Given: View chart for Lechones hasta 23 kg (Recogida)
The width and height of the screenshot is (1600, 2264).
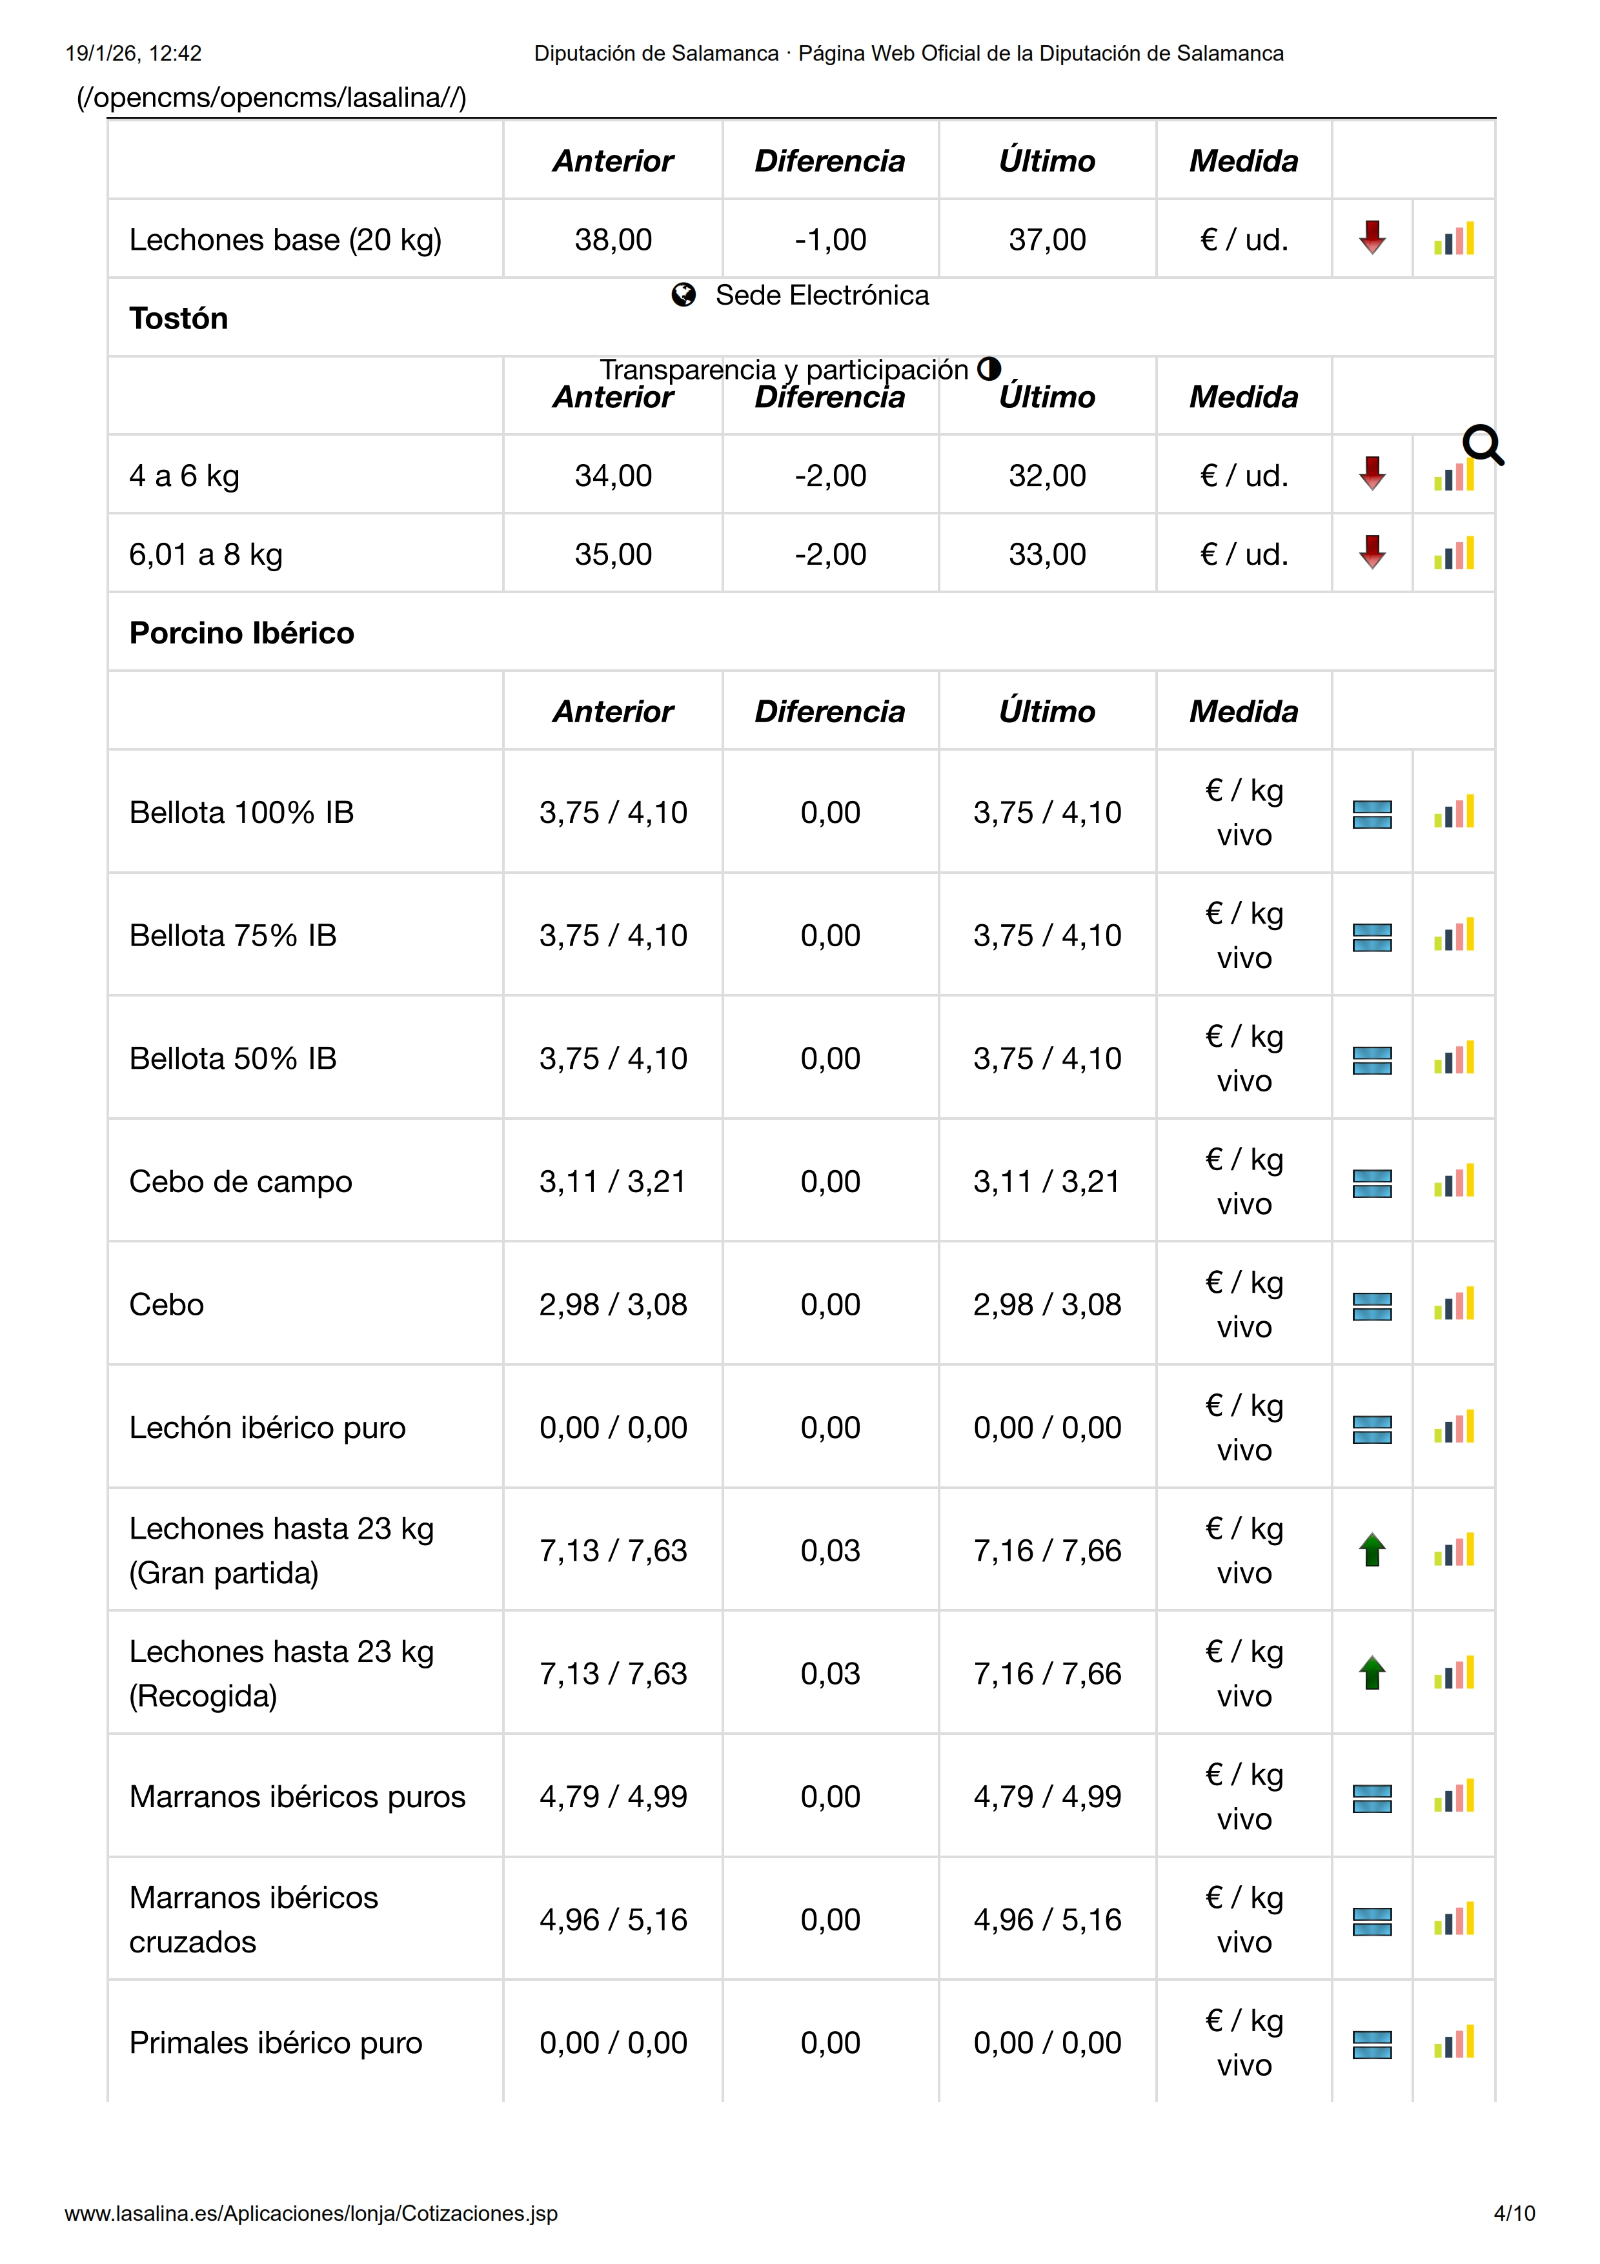Looking at the screenshot, I should pyautogui.click(x=1453, y=1673).
